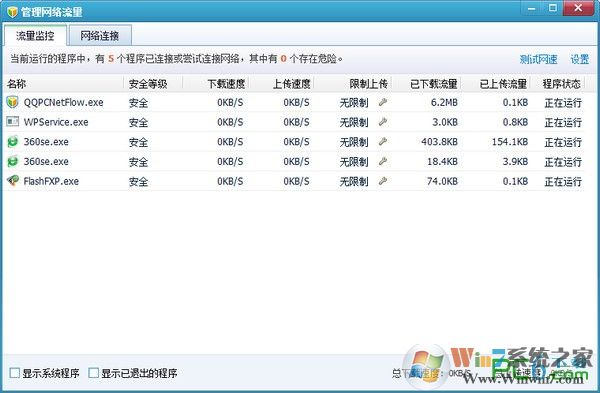This screenshot has width=600, height=393.
Task: Switch to the 流量监控 tab
Action: click(x=35, y=36)
